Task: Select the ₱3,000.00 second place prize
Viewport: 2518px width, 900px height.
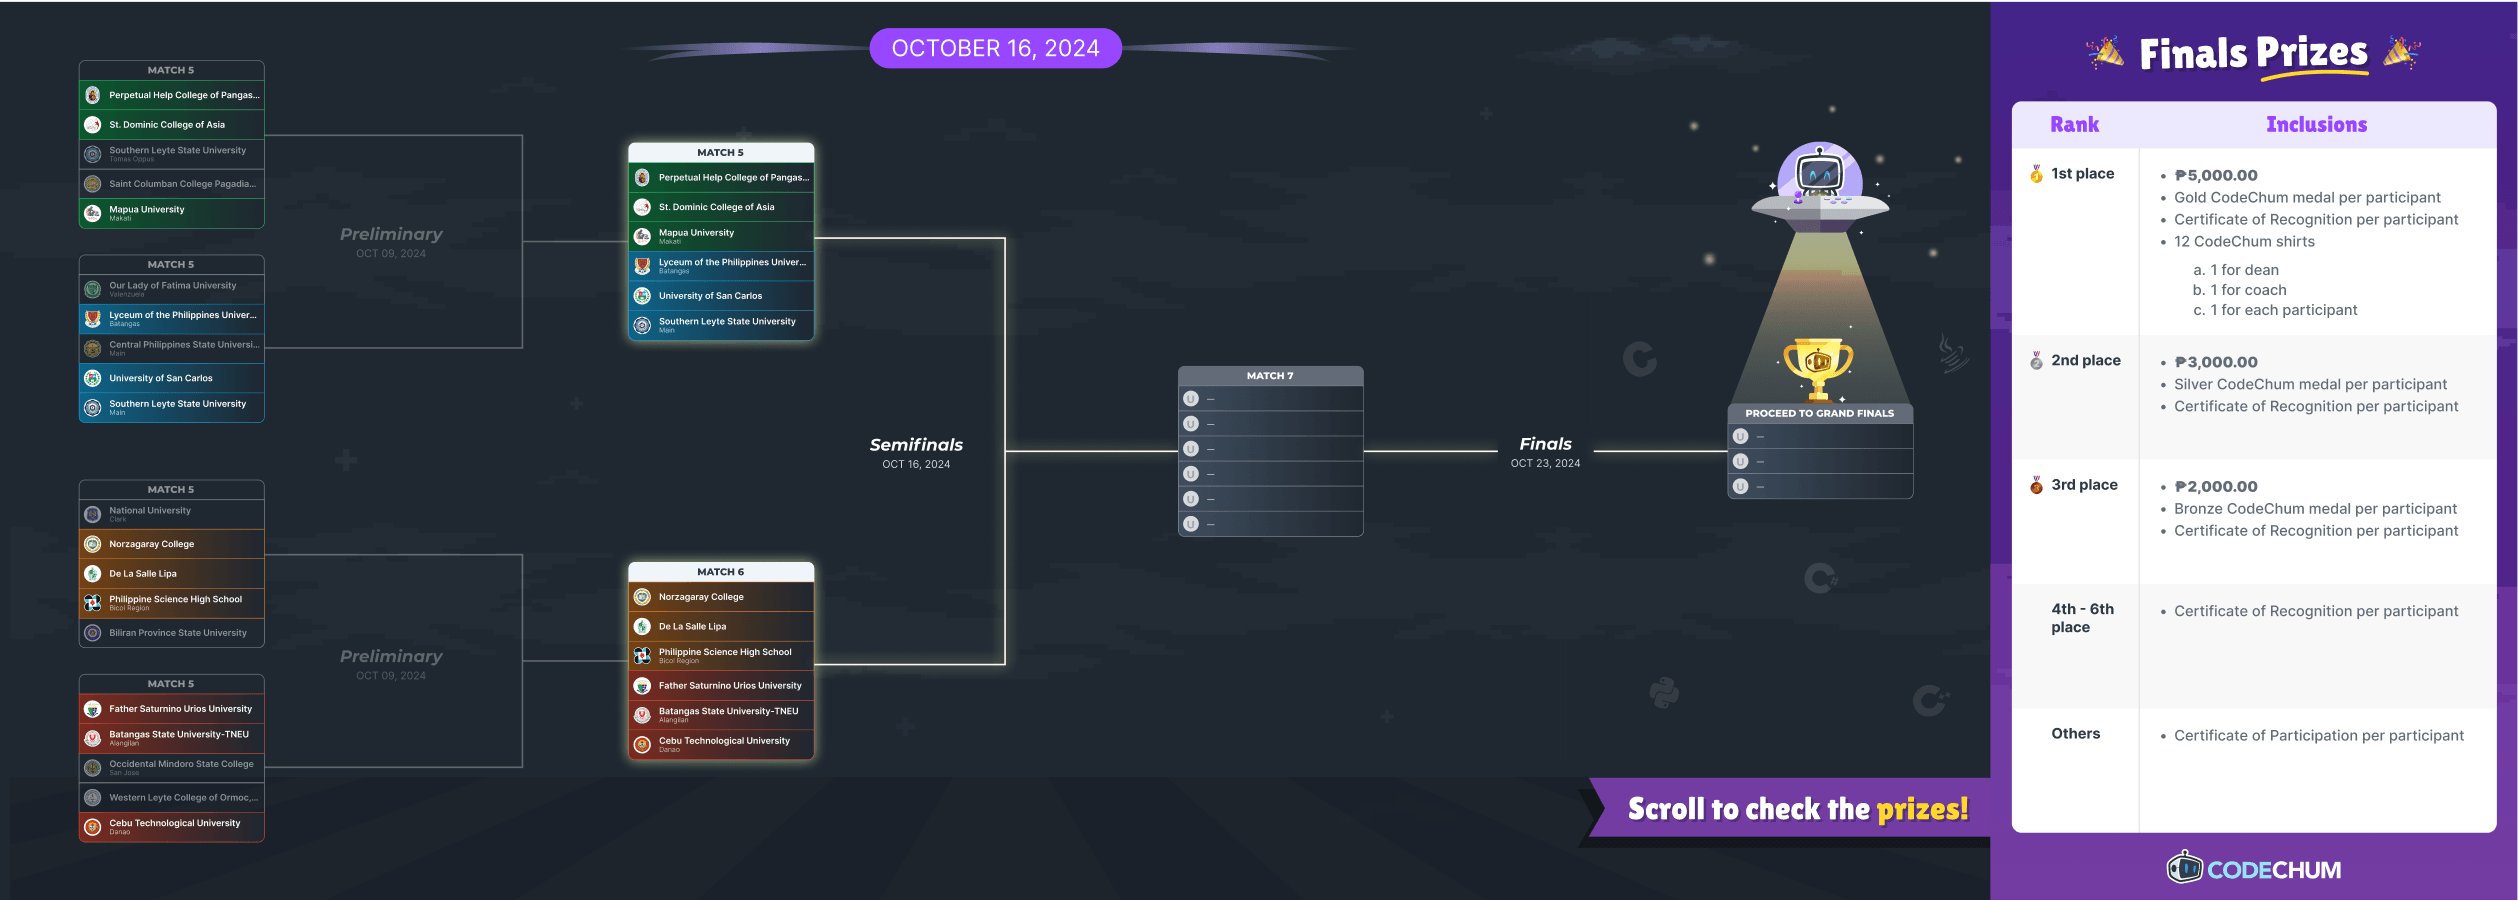Action: point(2216,362)
